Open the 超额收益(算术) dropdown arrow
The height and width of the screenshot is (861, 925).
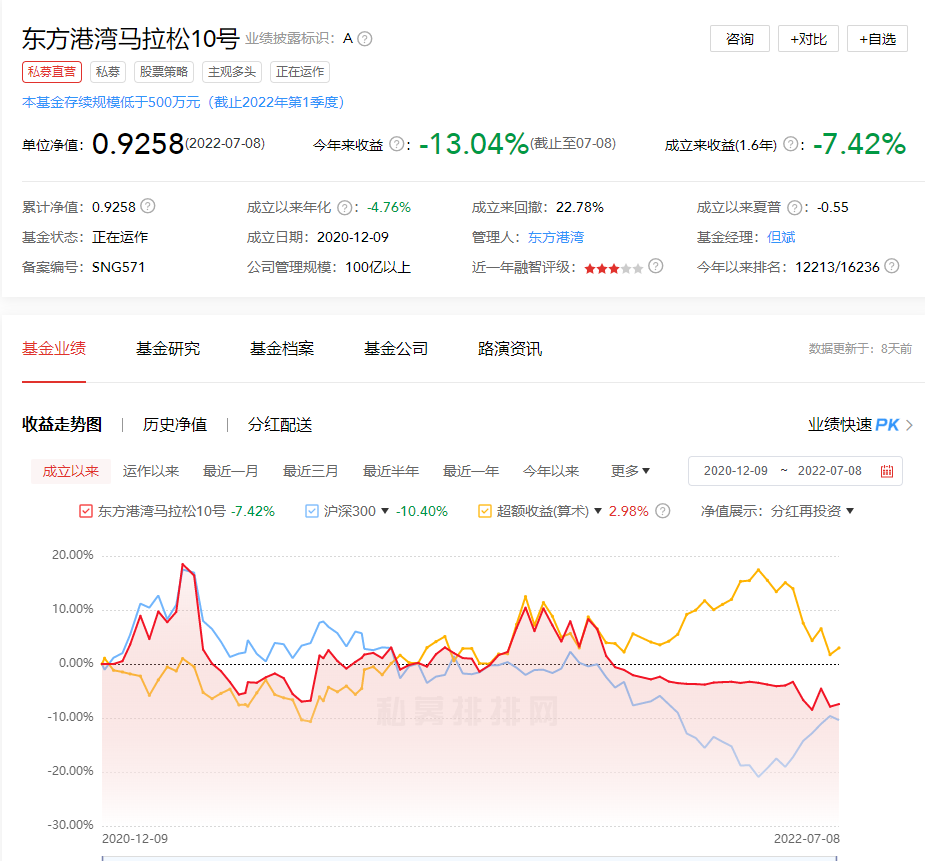[x=598, y=511]
